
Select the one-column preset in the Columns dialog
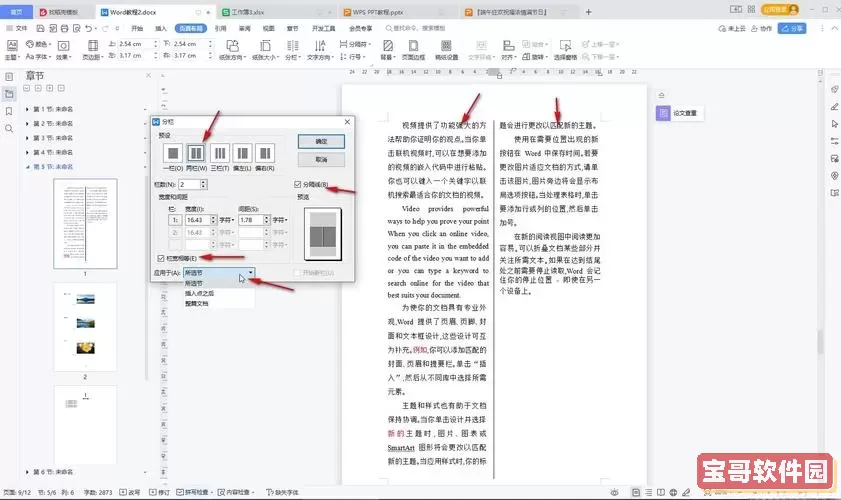173,153
